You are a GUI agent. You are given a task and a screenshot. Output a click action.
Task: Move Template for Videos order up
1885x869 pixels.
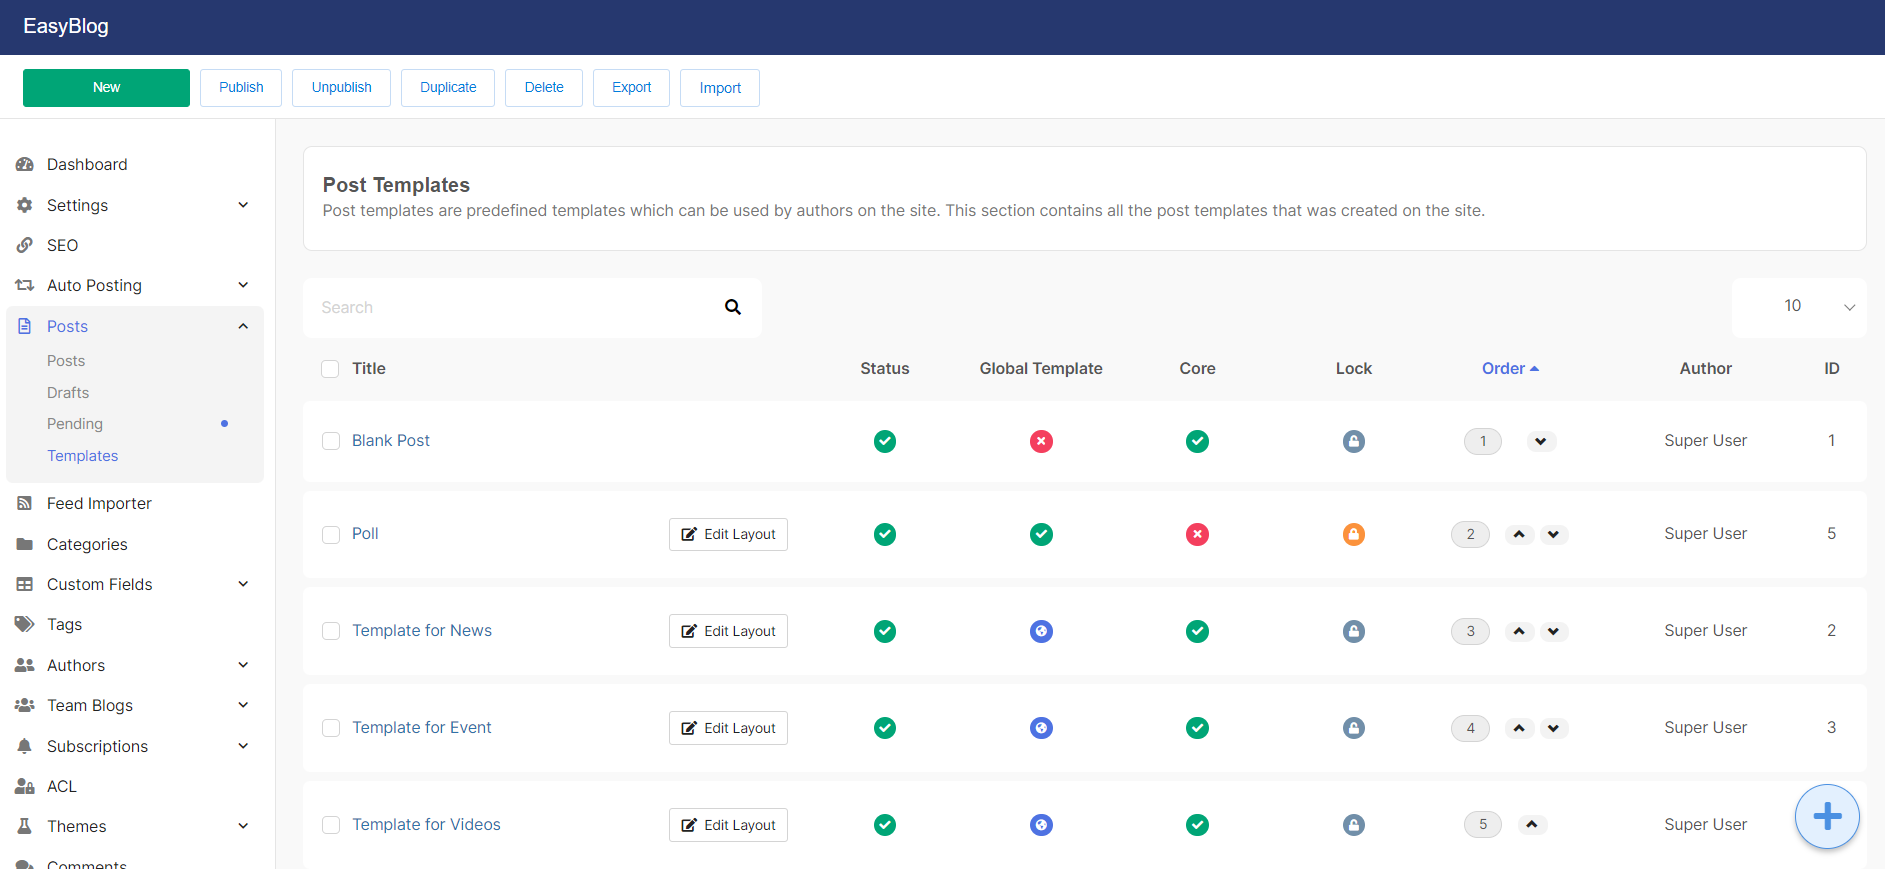coord(1532,825)
